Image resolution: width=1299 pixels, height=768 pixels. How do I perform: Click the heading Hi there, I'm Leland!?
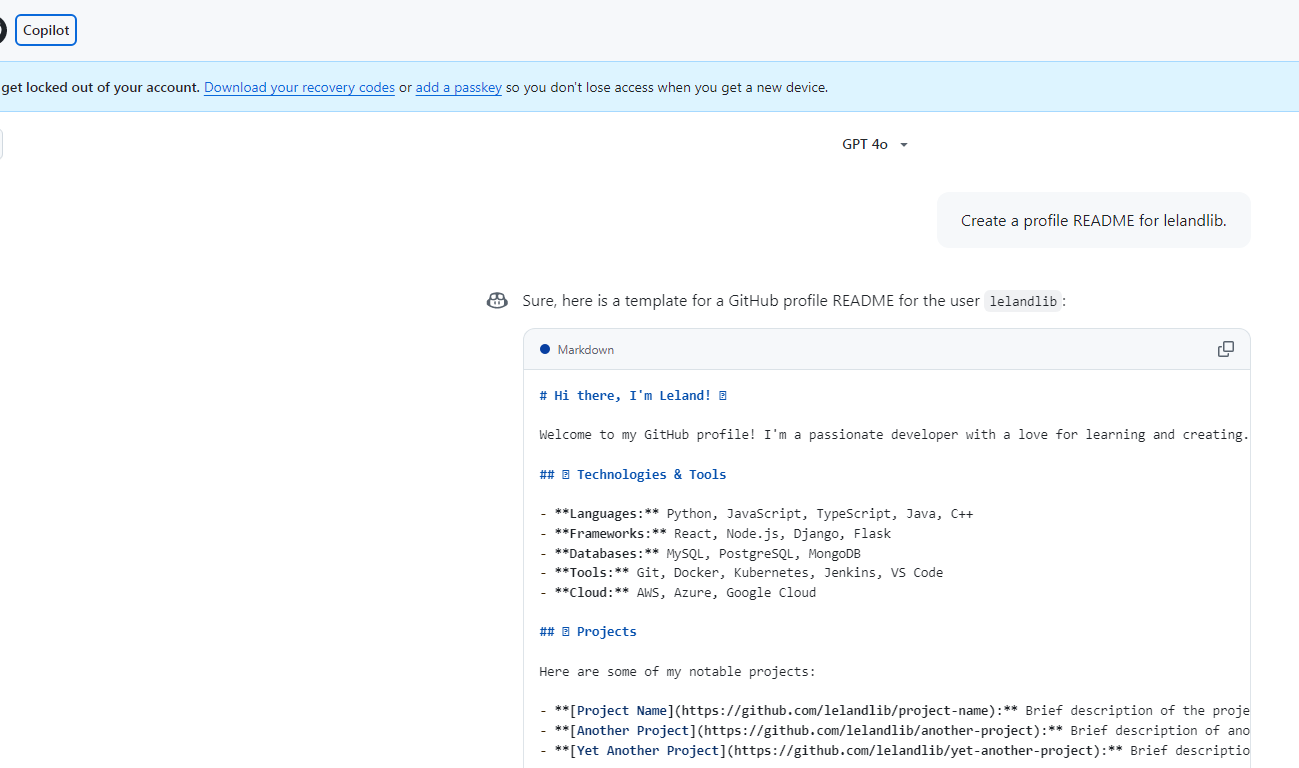pyautogui.click(x=633, y=396)
